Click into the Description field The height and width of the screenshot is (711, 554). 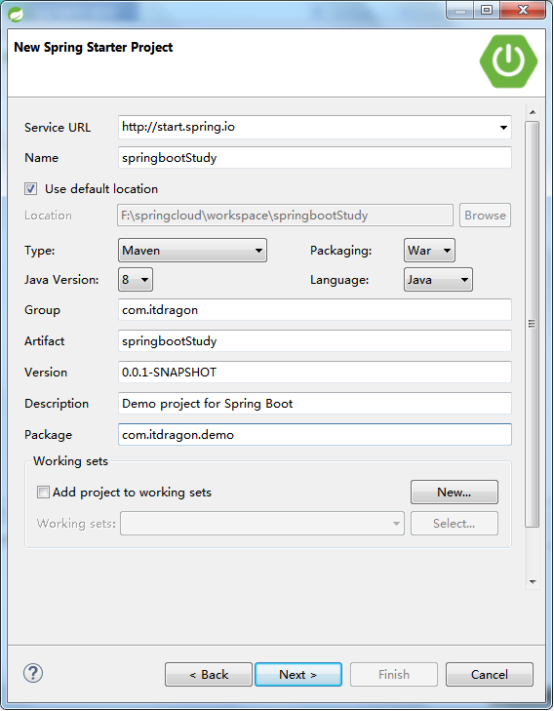pyautogui.click(x=315, y=403)
